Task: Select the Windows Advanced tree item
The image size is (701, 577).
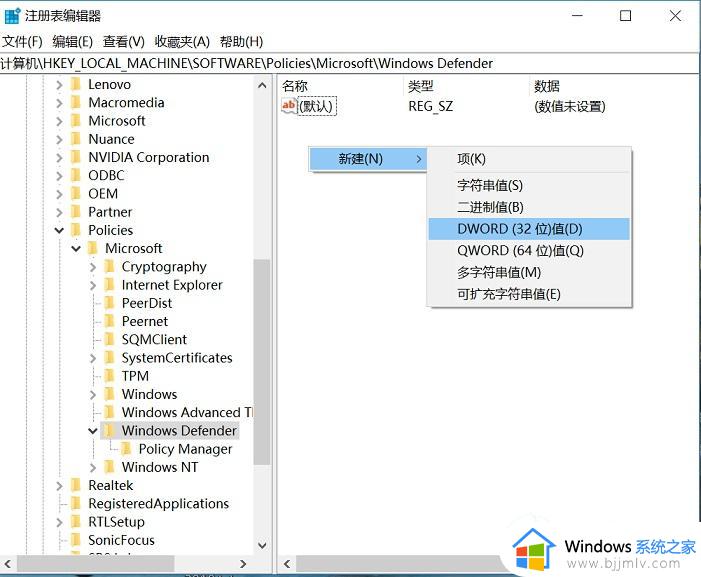Action: (x=187, y=412)
